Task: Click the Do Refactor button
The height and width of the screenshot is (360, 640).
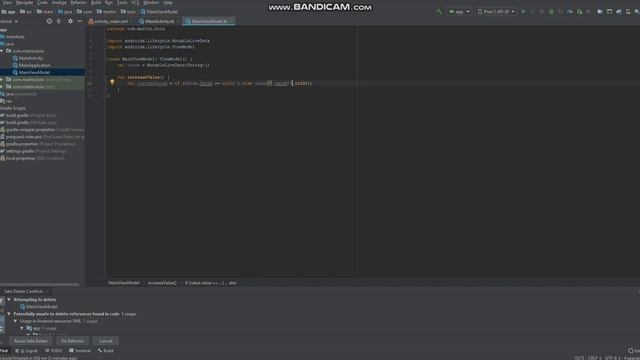Action: coord(72,341)
